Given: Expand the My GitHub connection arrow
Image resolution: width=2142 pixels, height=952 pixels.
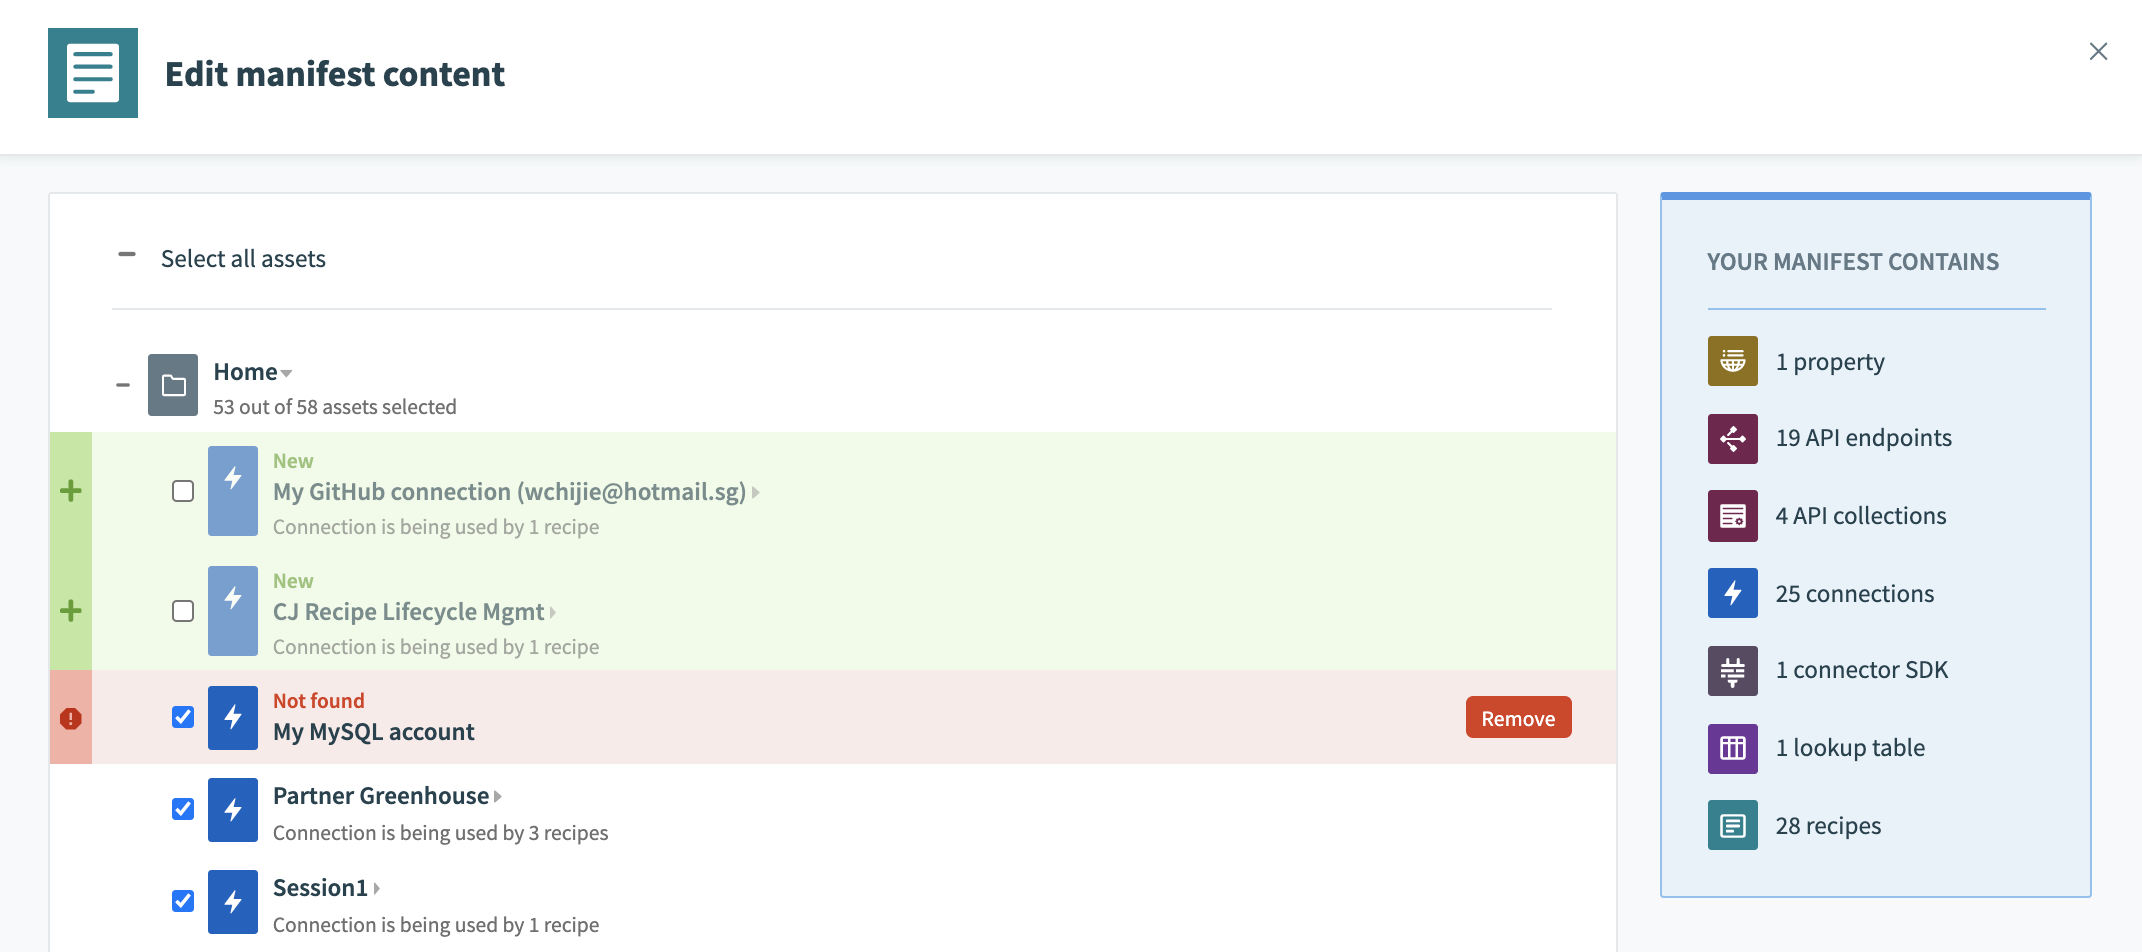Looking at the screenshot, I should click(756, 492).
